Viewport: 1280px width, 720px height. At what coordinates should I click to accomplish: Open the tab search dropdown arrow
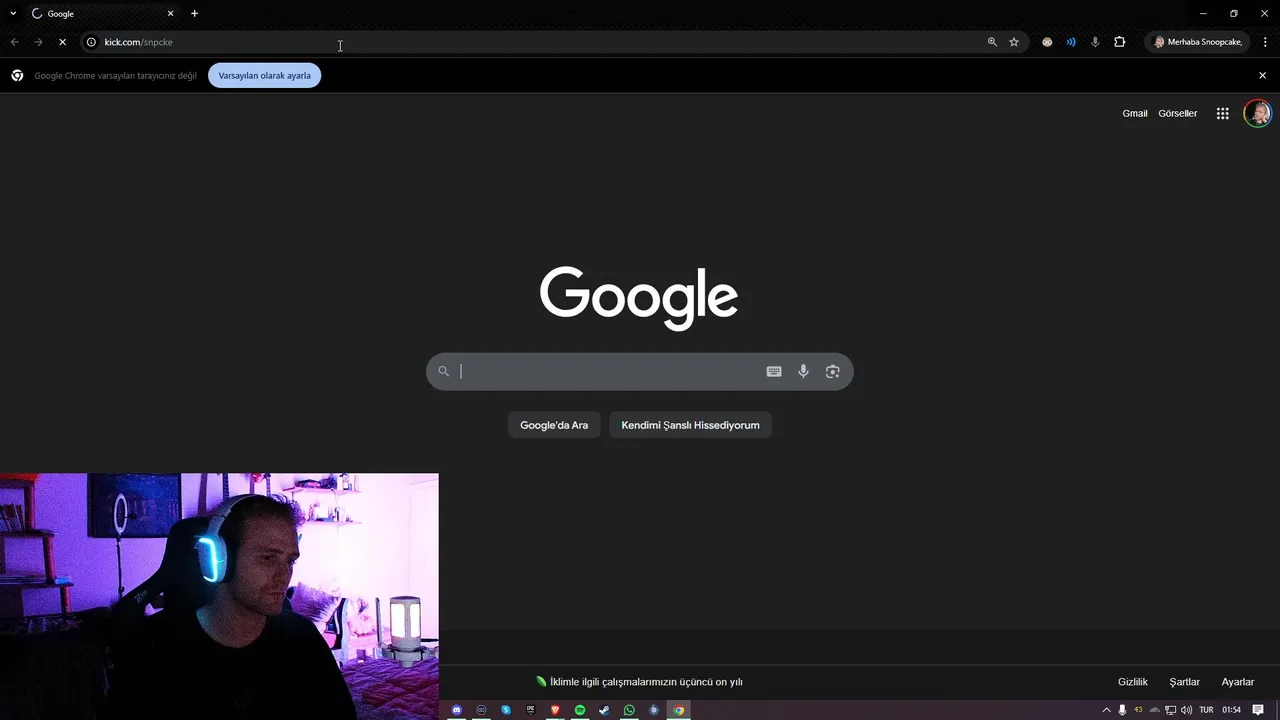tap(13, 14)
